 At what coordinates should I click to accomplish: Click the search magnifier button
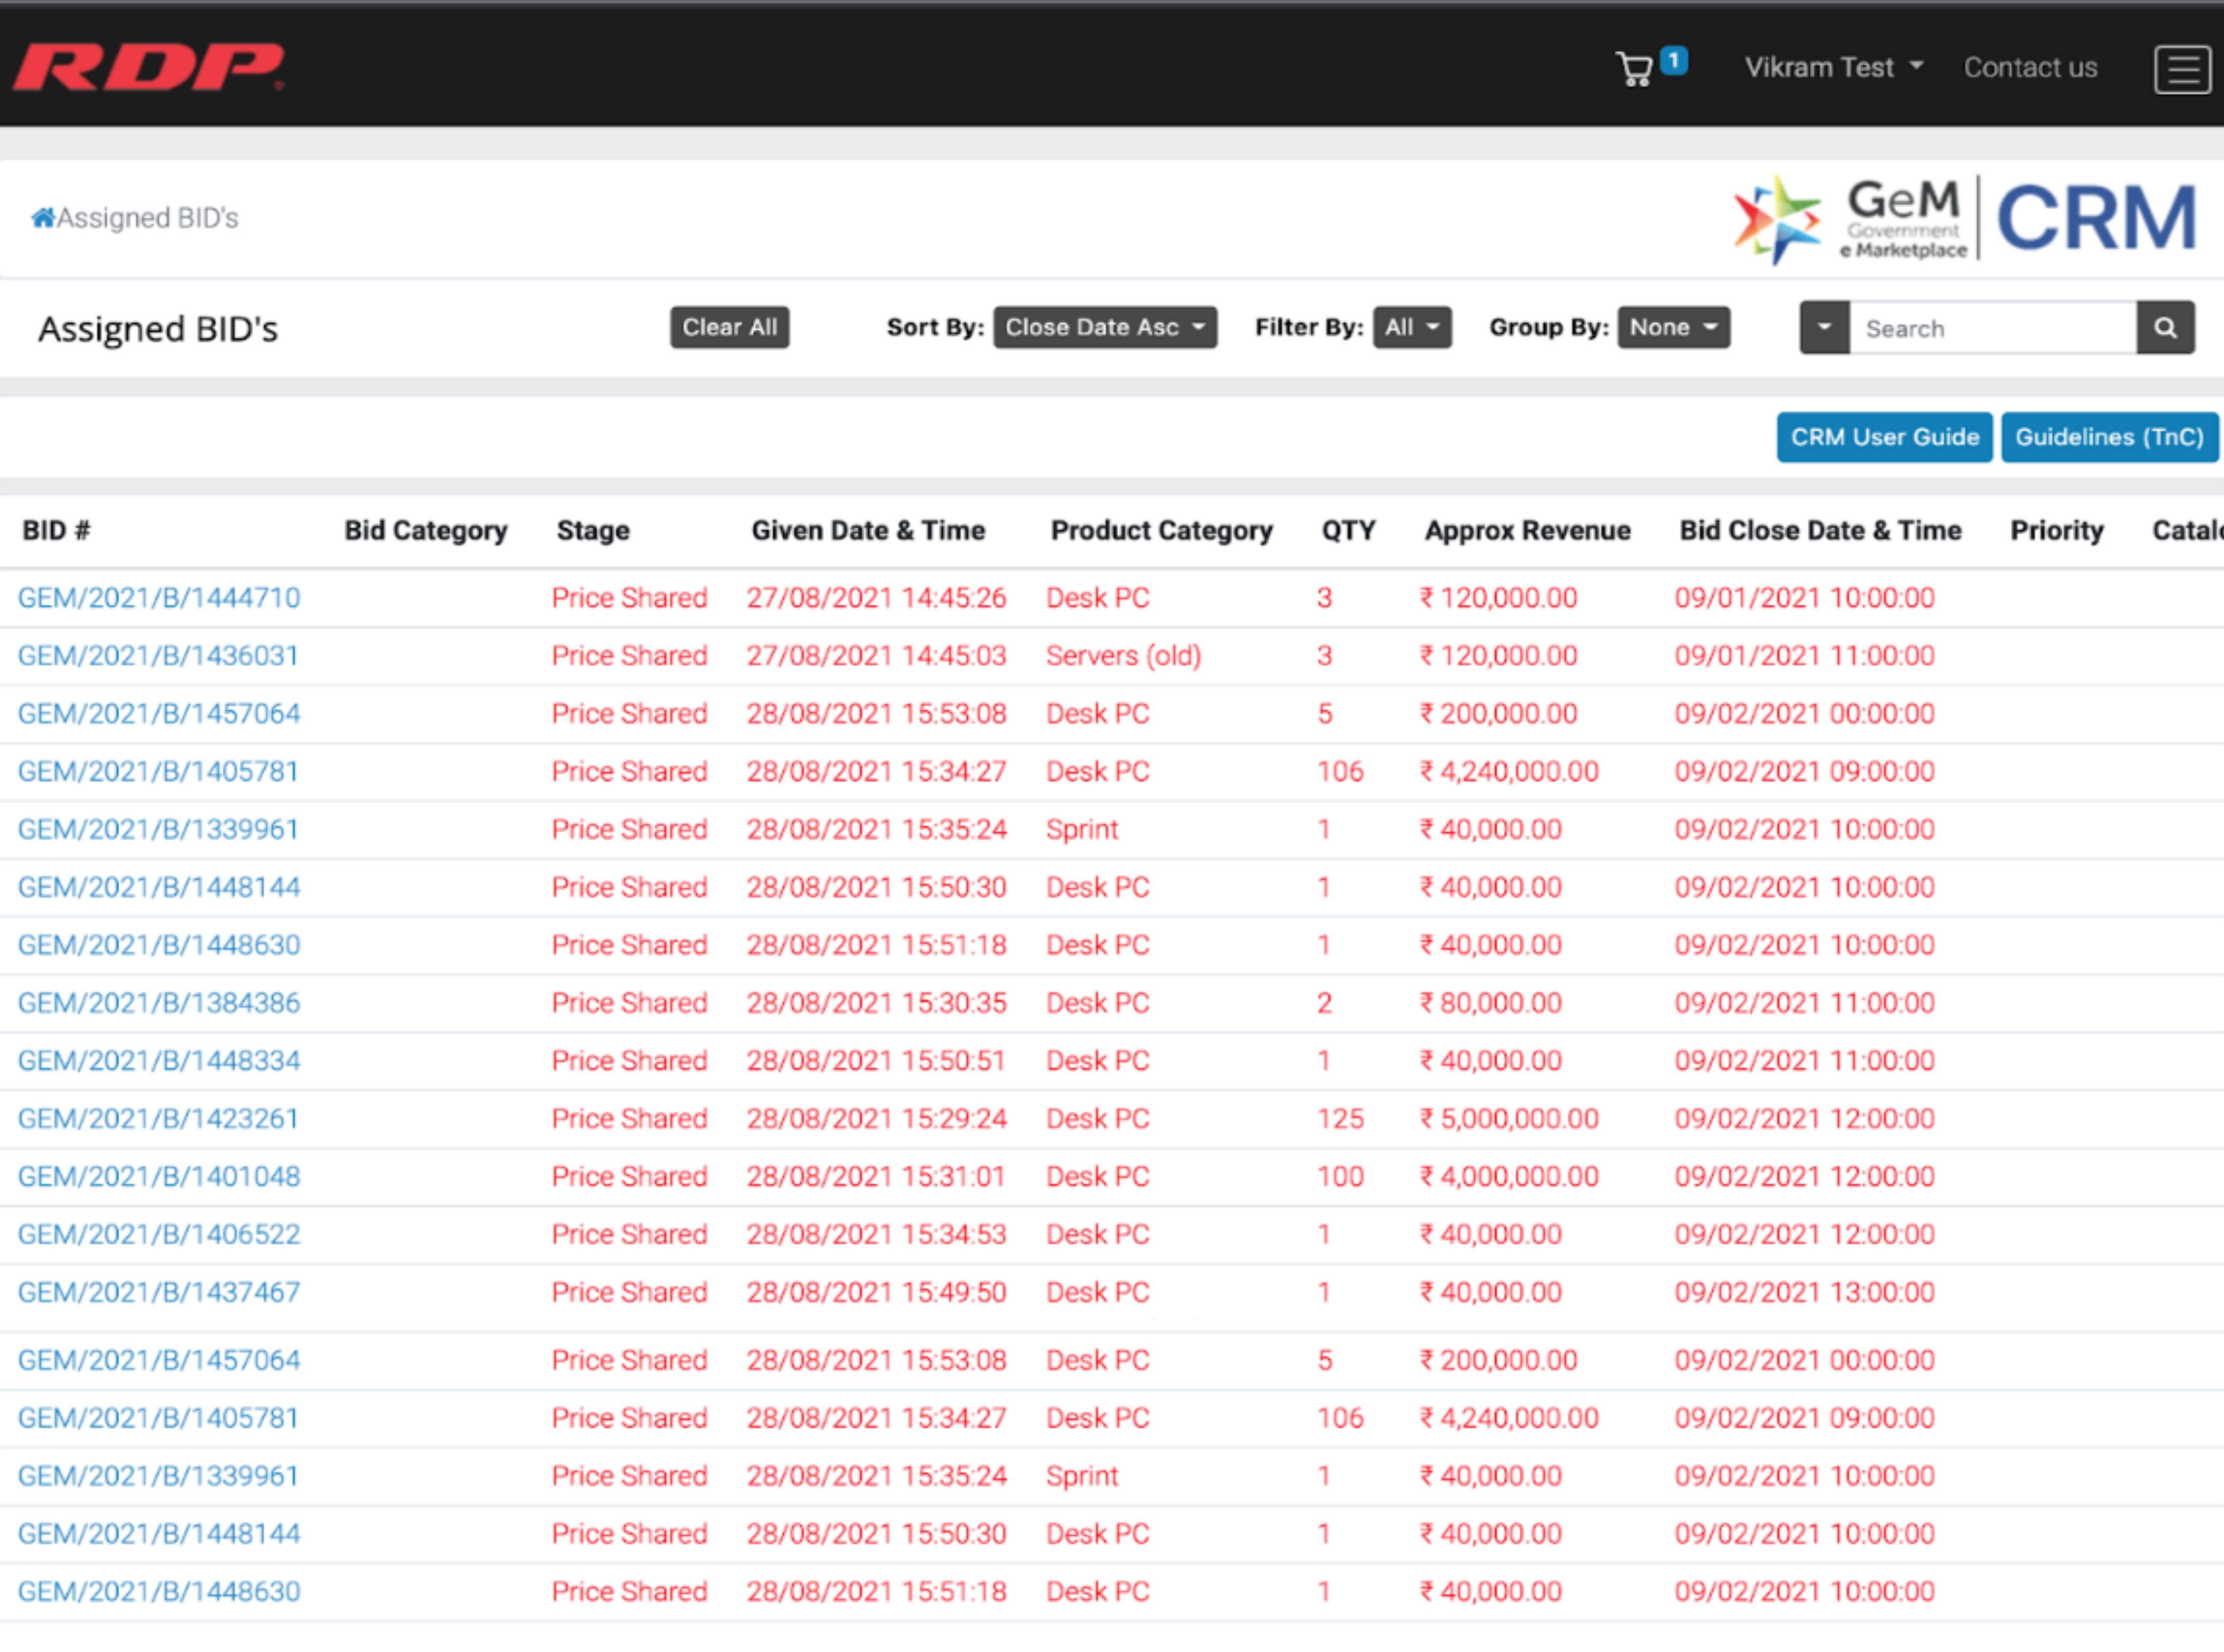(2165, 328)
